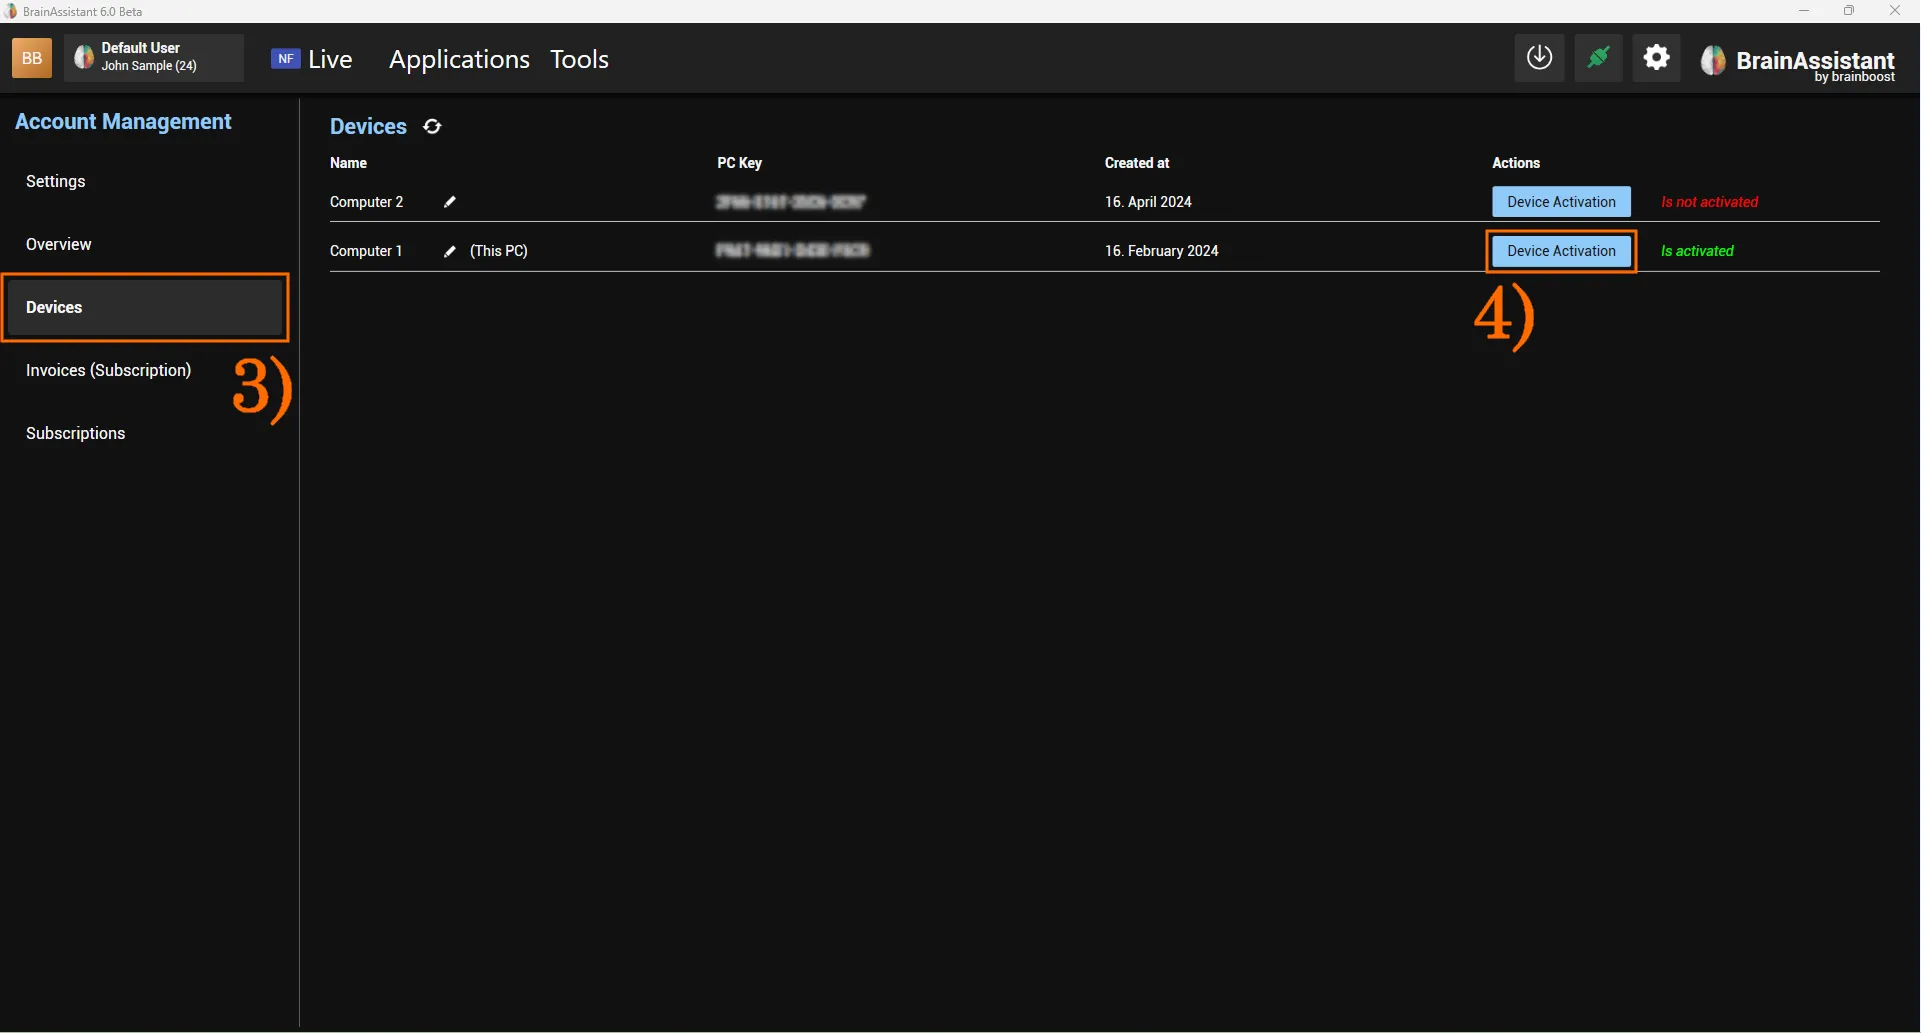Click Device Activation for Computer 2
This screenshot has width=1921, height=1033.
1561,202
